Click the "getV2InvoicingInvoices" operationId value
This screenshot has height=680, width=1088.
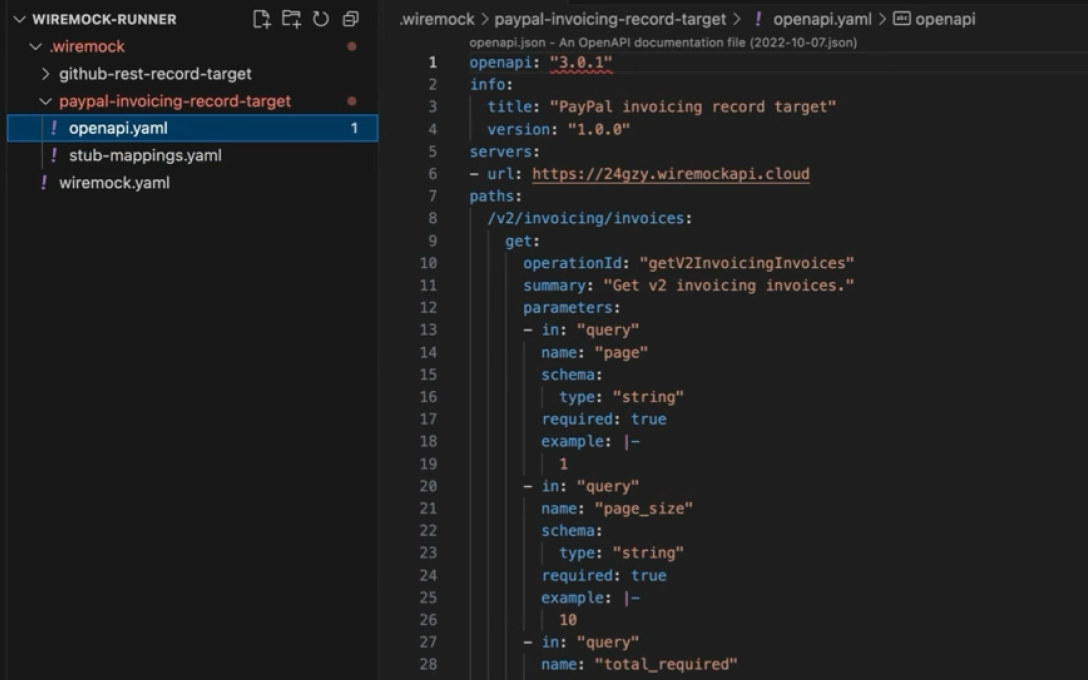click(x=747, y=263)
